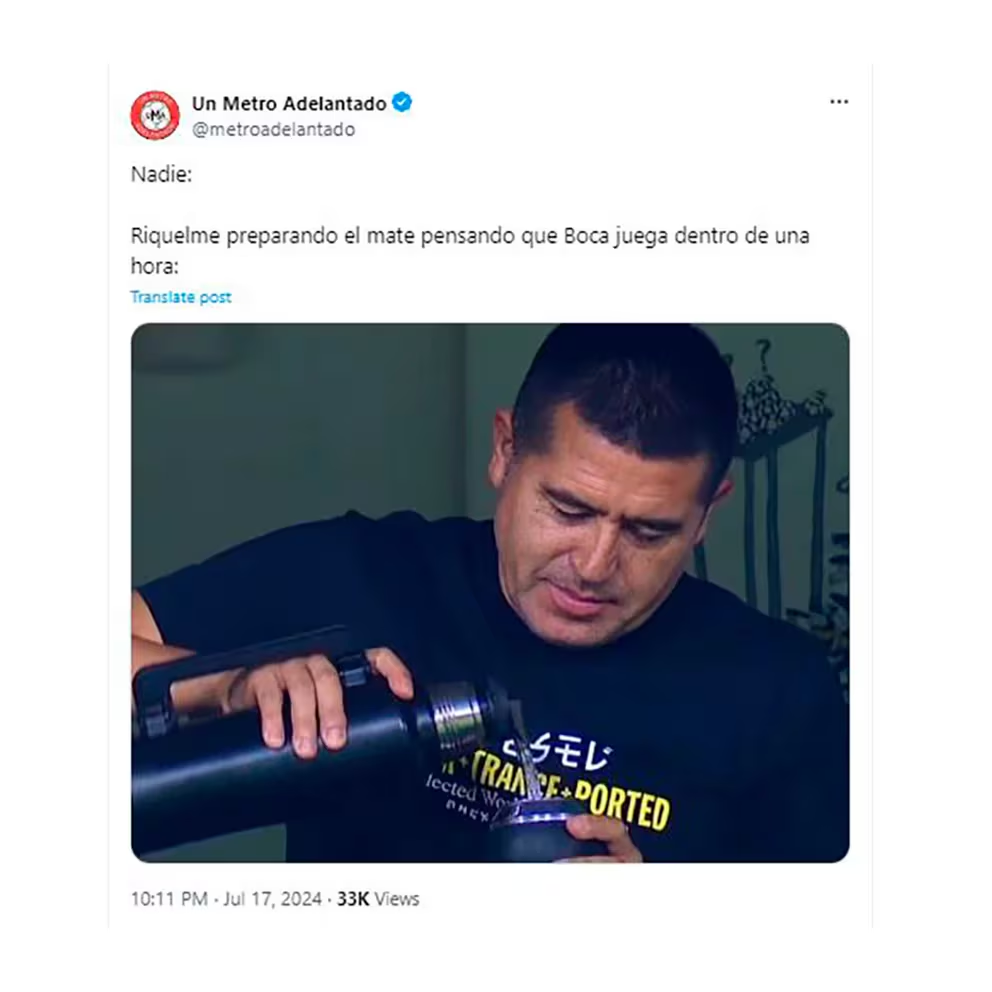992x992 pixels.
Task: Click the word hora: ending the tweet
Action: [x=154, y=266]
